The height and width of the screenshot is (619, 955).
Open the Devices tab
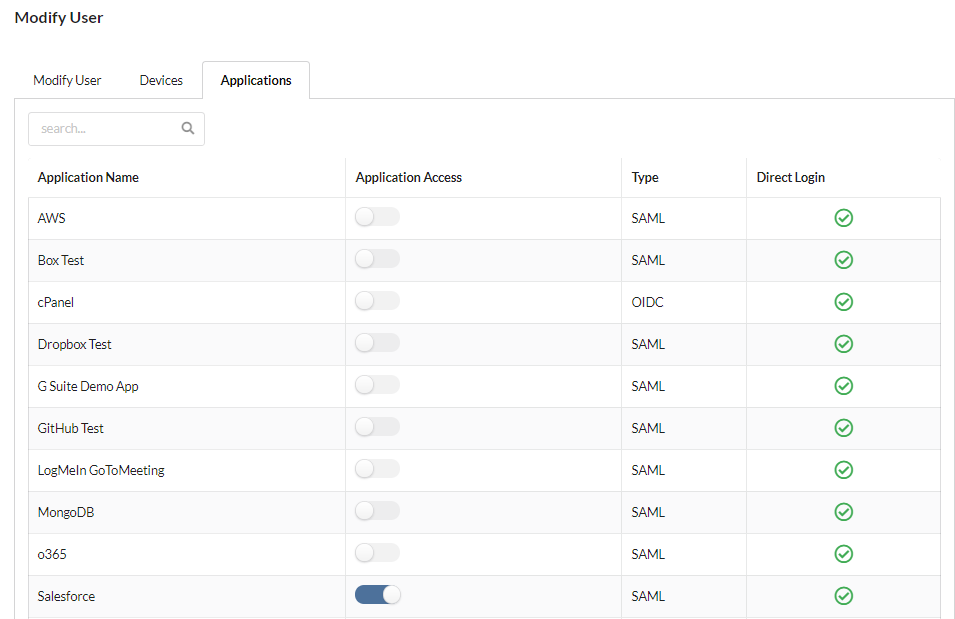[x=161, y=80]
